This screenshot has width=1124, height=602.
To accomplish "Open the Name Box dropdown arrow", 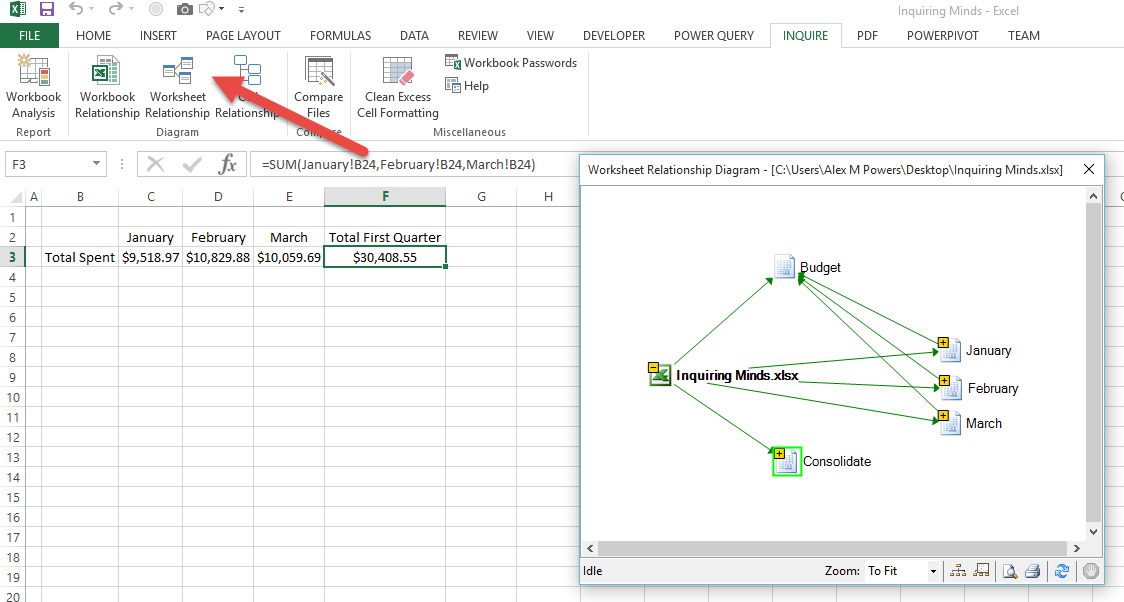I will pyautogui.click(x=97, y=164).
